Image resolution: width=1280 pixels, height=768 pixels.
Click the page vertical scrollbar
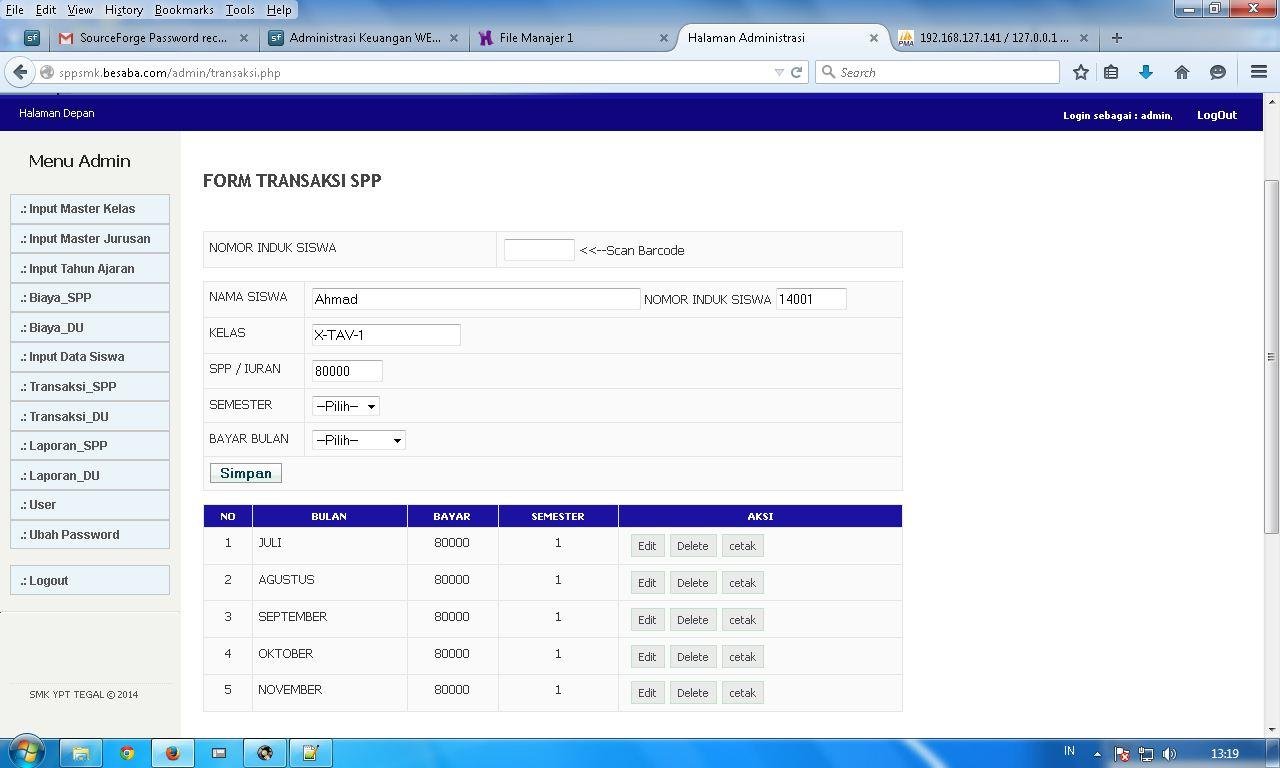1271,357
